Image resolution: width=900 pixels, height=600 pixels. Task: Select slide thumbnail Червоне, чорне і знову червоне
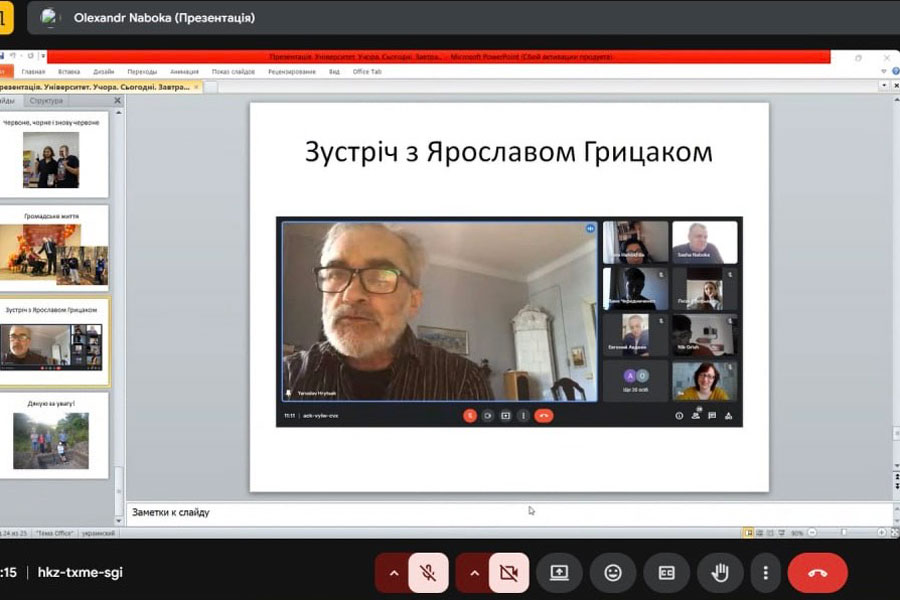coord(52,155)
